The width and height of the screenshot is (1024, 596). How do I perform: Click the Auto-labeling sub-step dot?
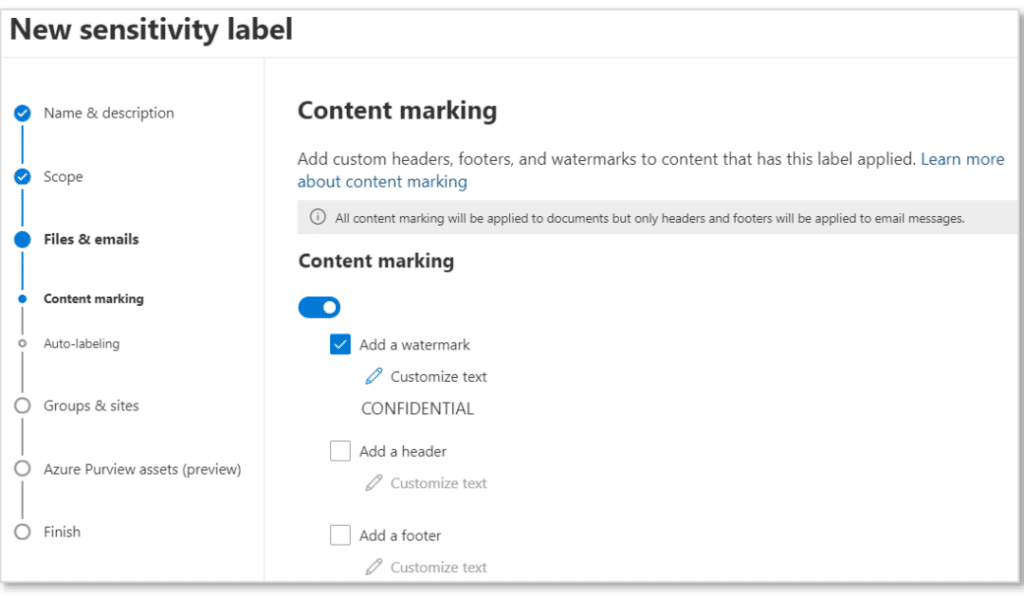pyautogui.click(x=22, y=343)
